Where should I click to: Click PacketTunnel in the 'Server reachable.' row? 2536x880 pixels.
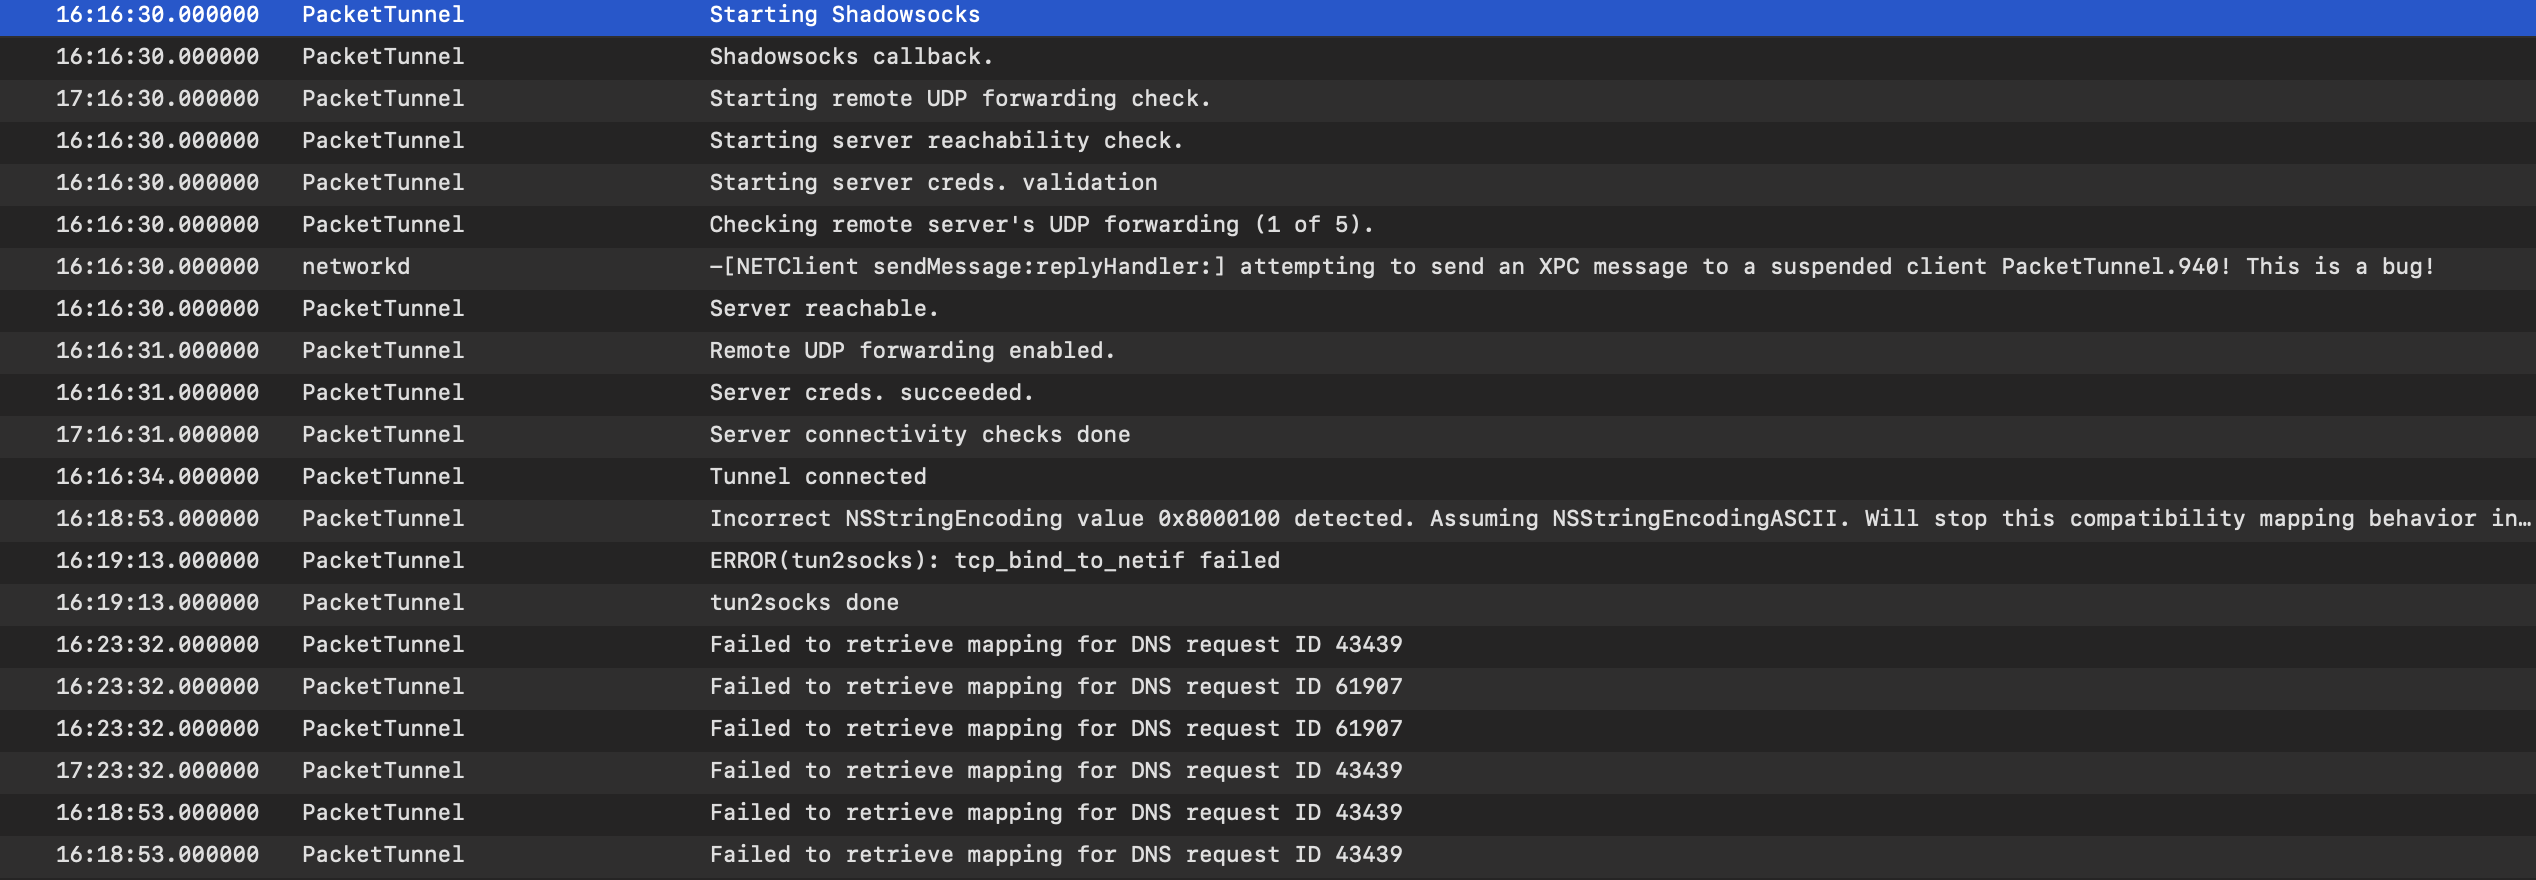click(x=383, y=309)
